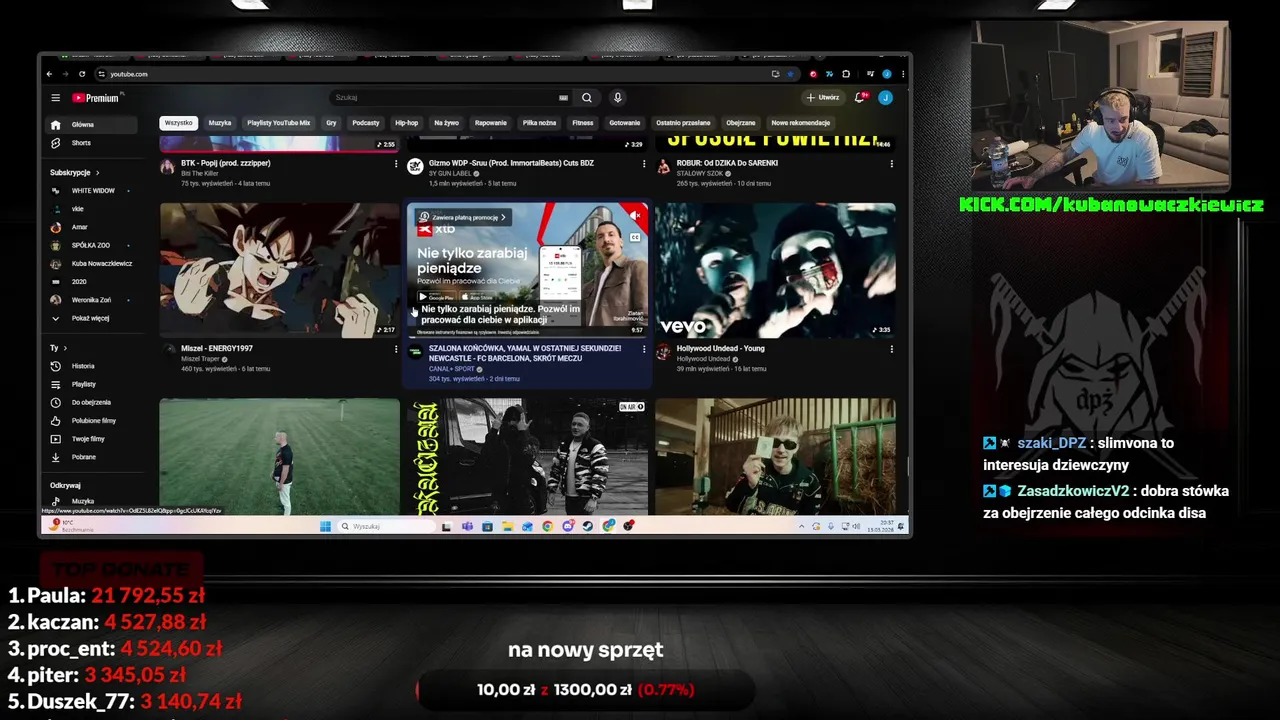Image resolution: width=1280 pixels, height=720 pixels.
Task: Reload the page with the refresh icon
Action: 80,74
